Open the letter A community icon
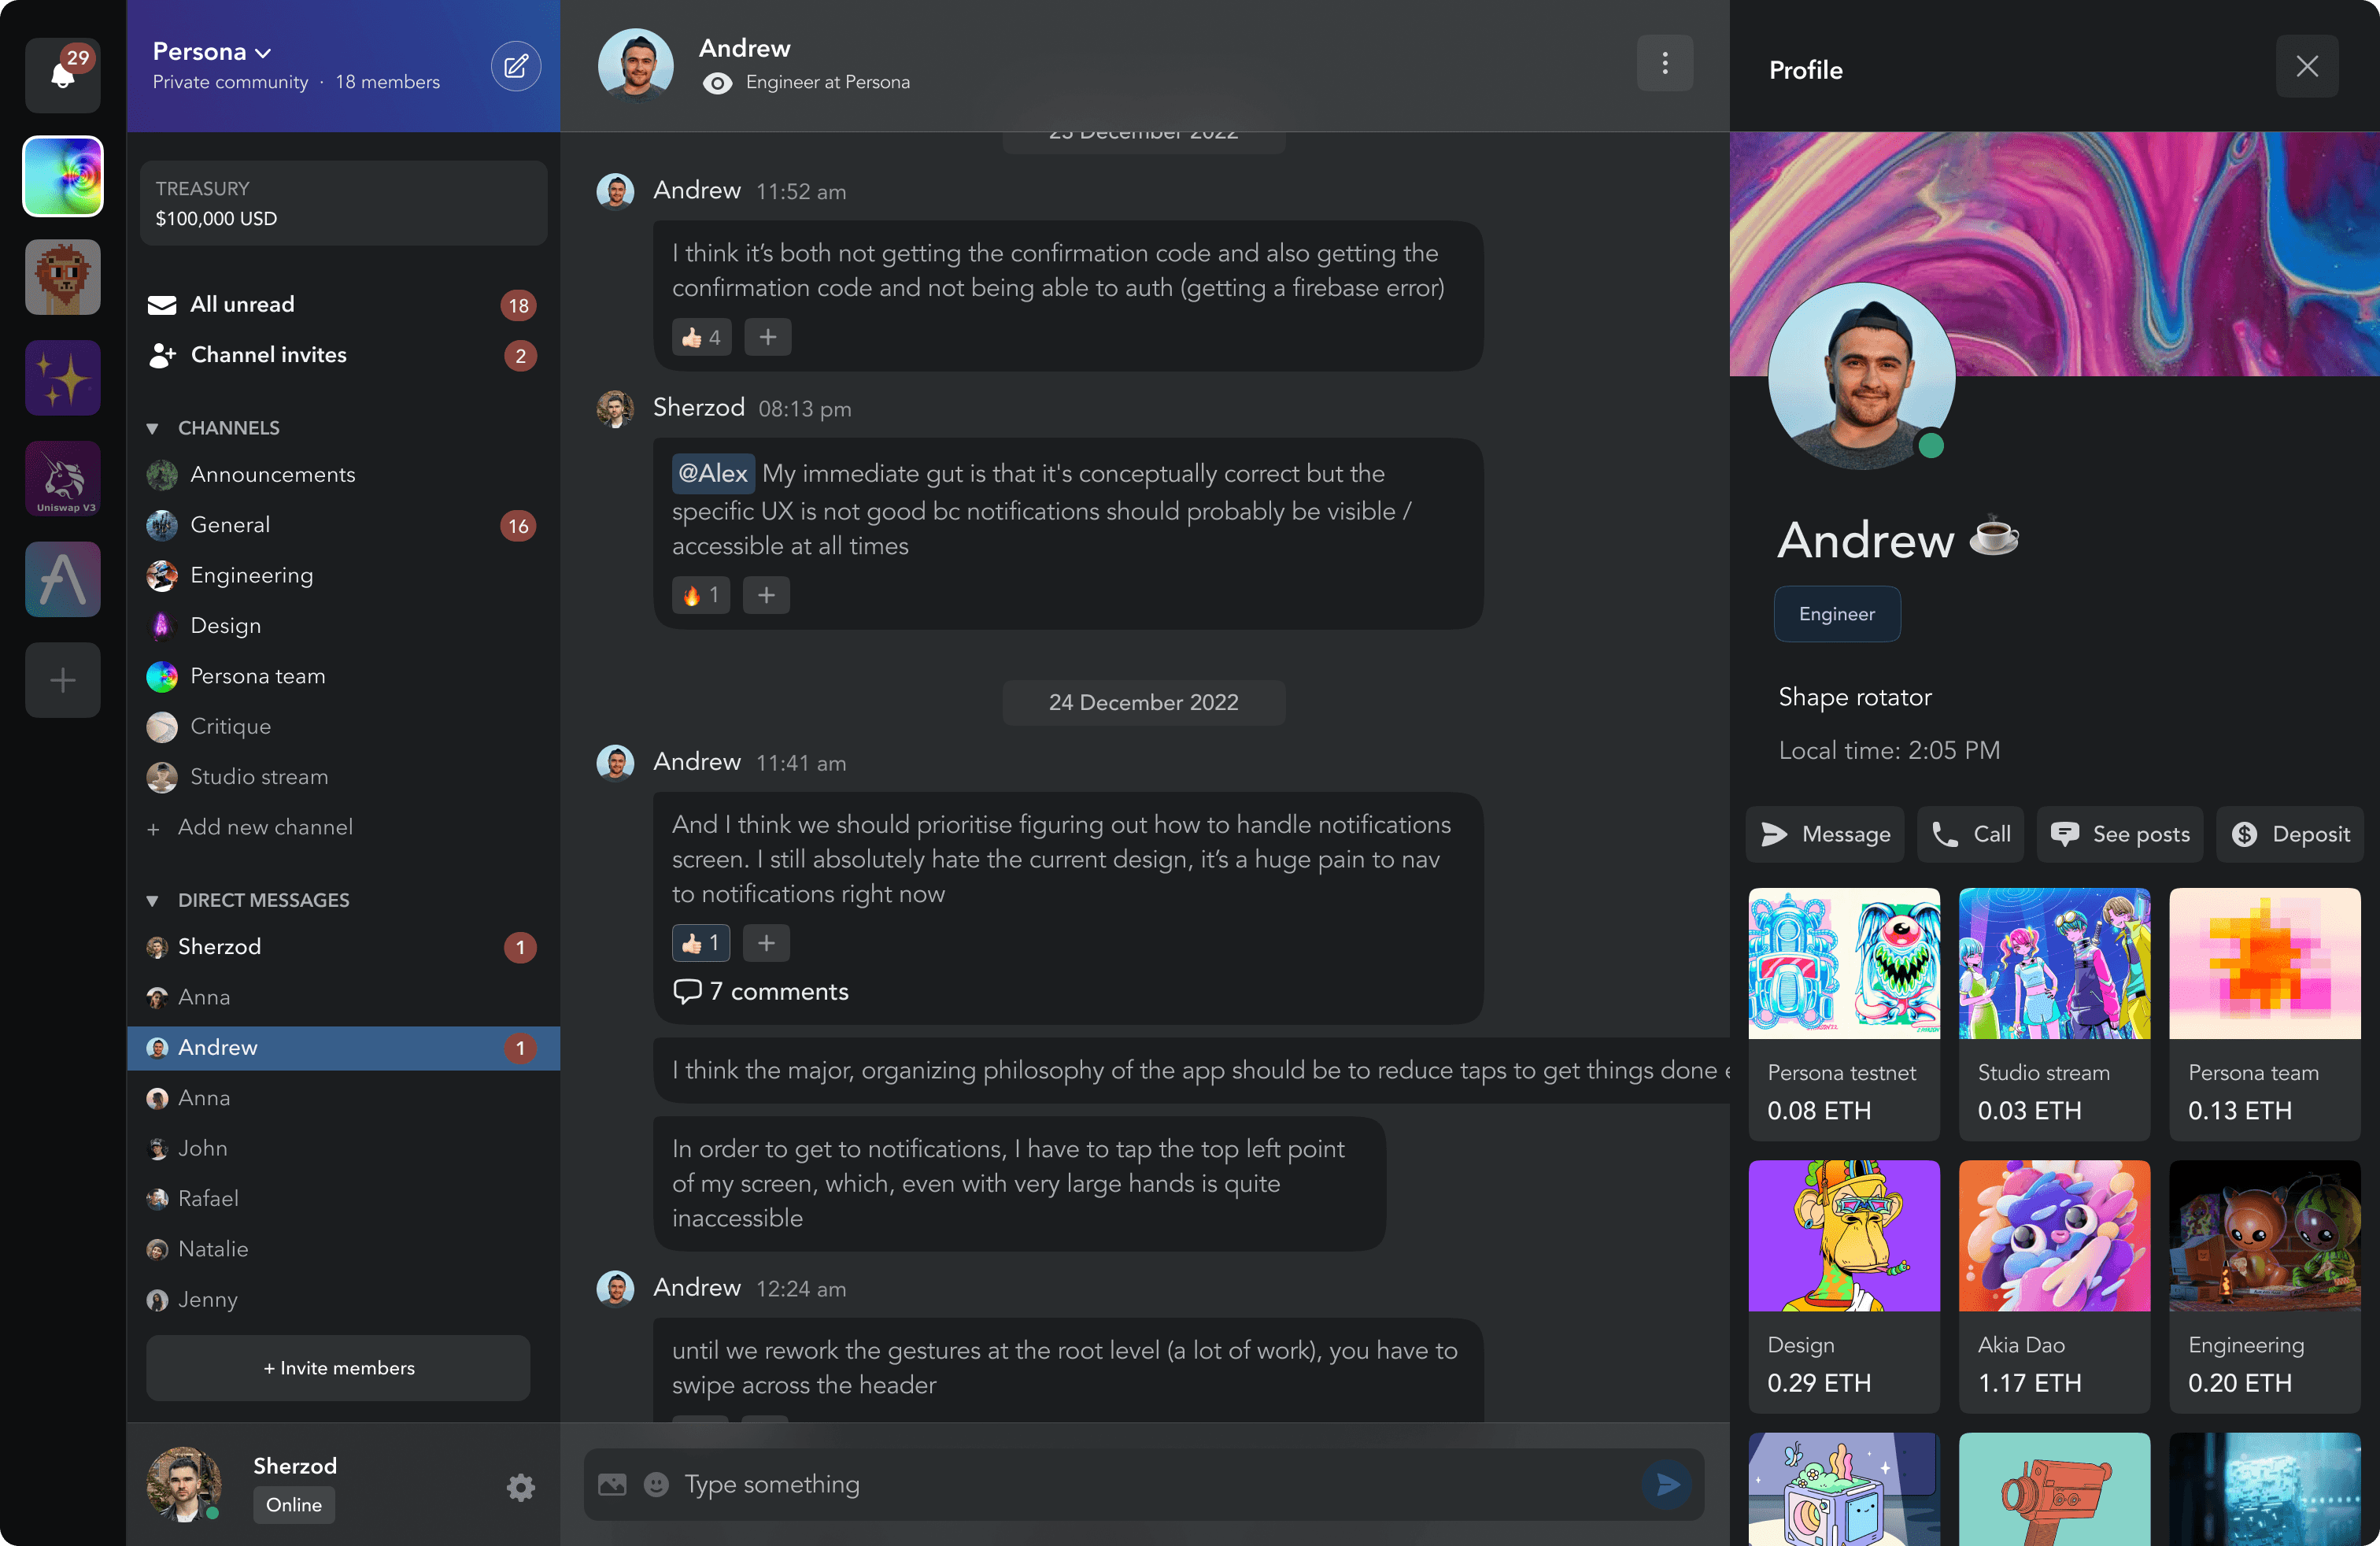The image size is (2380, 1546). pyautogui.click(x=62, y=580)
